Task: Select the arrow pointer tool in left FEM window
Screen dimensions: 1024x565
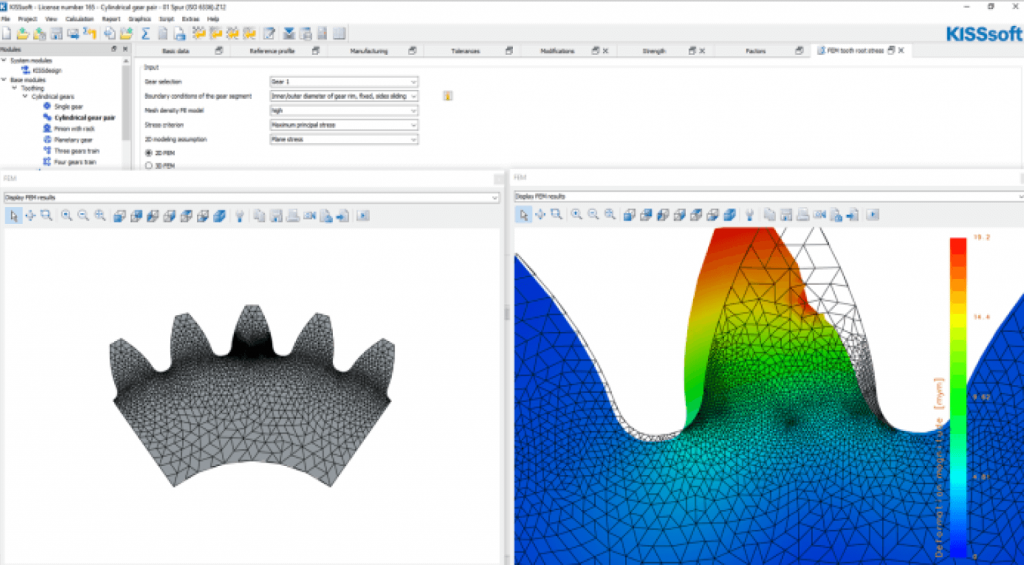Action: pos(13,216)
